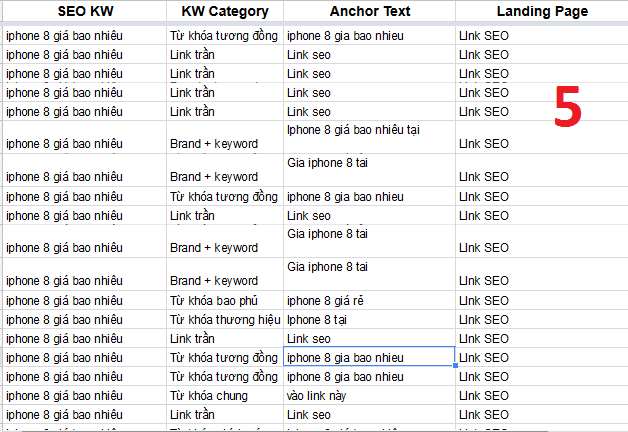
Task: Click the Landing Page column header
Action: 542,11
